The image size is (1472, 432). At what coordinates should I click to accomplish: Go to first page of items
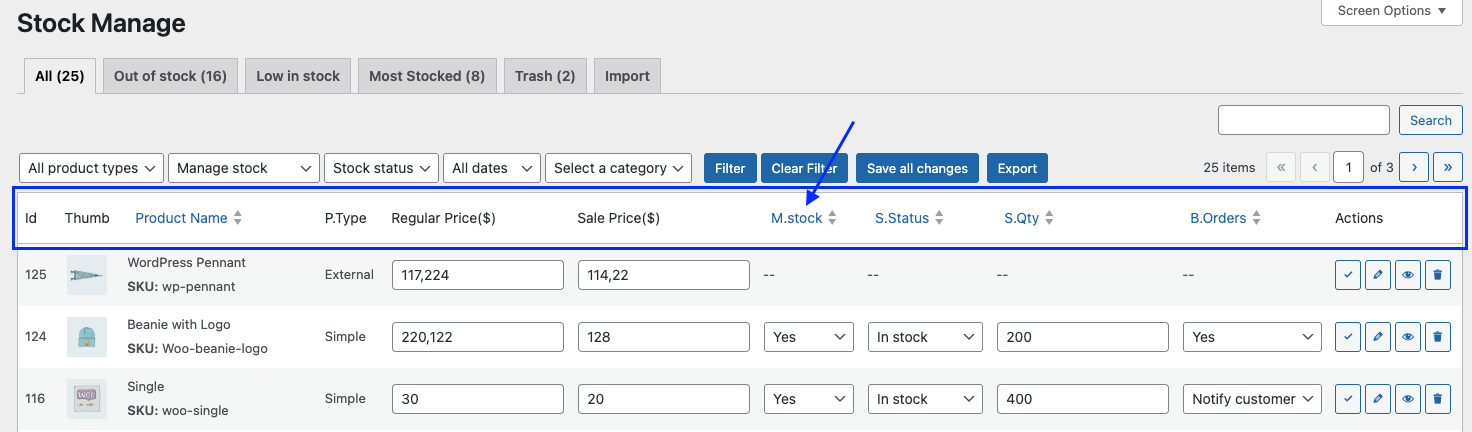point(1281,167)
